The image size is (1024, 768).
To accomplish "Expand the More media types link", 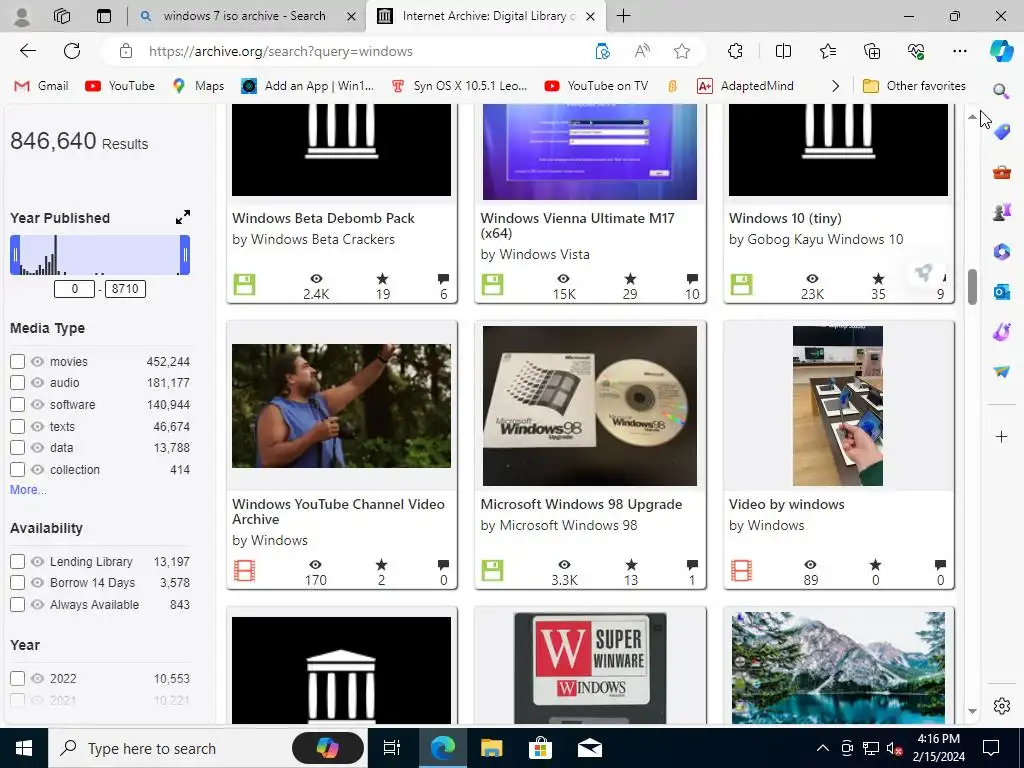I will (28, 490).
